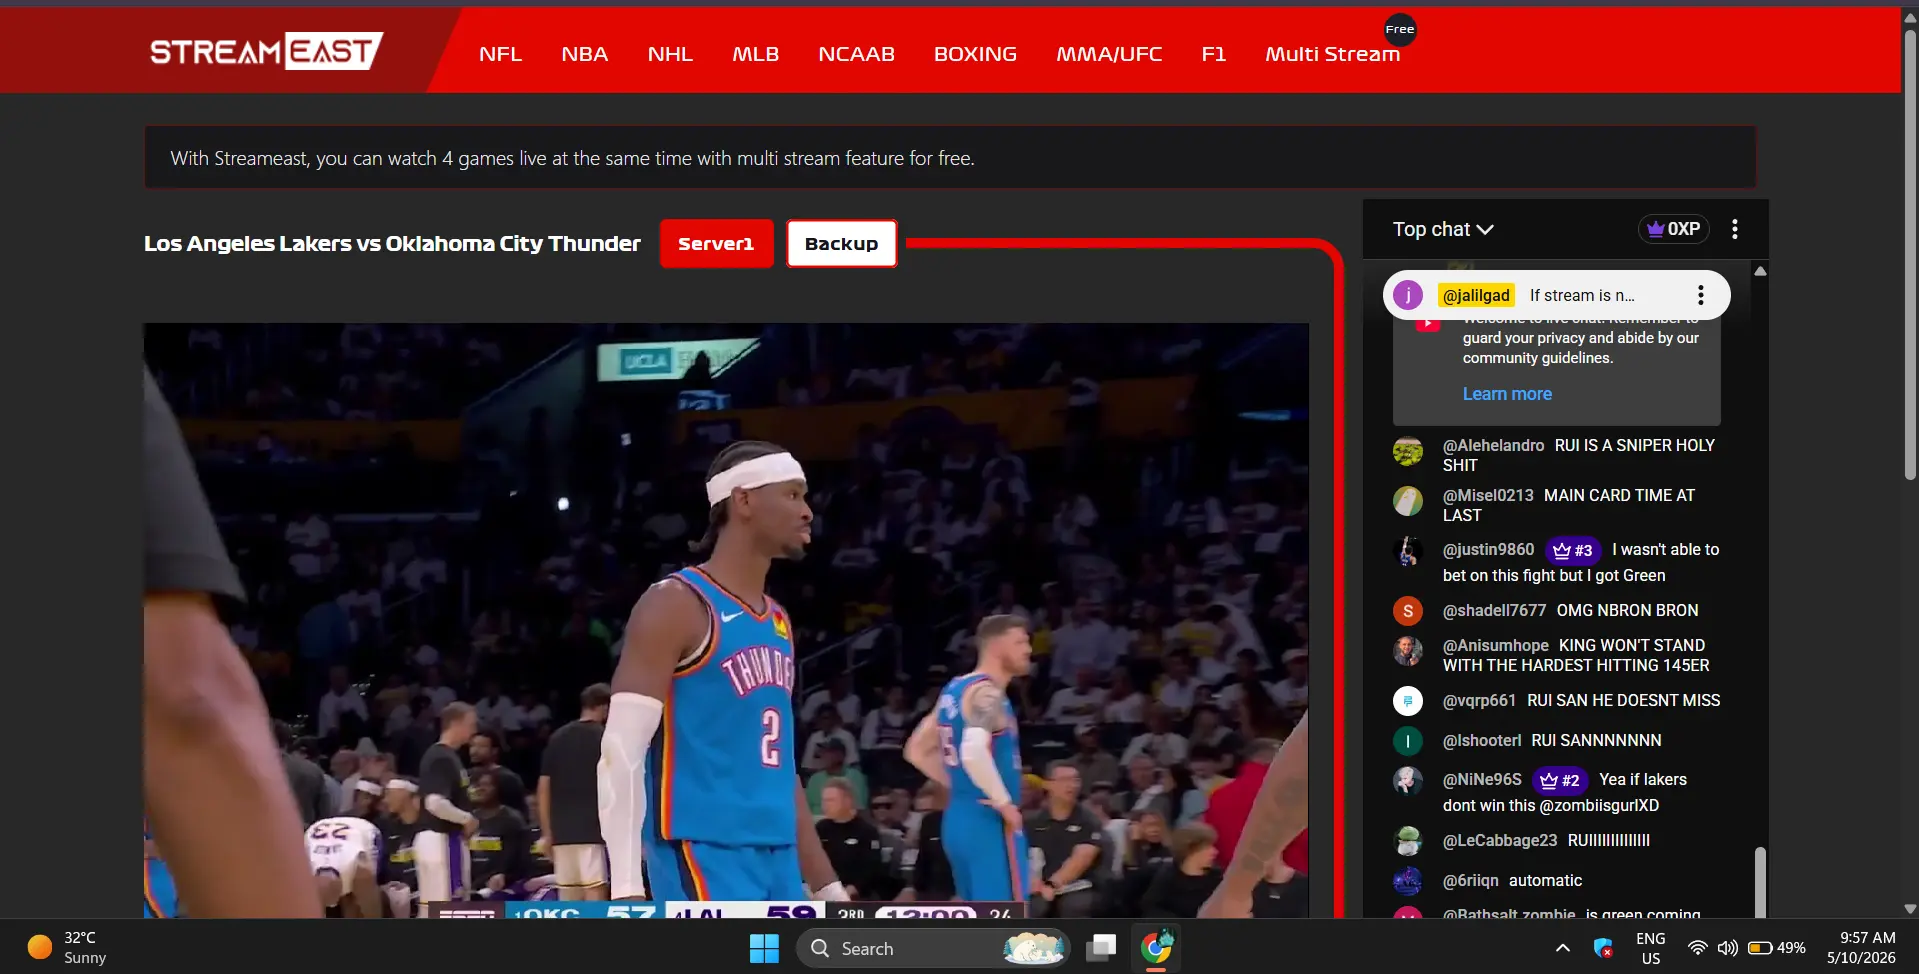
Task: Open the NBA menu item
Action: tap(584, 54)
